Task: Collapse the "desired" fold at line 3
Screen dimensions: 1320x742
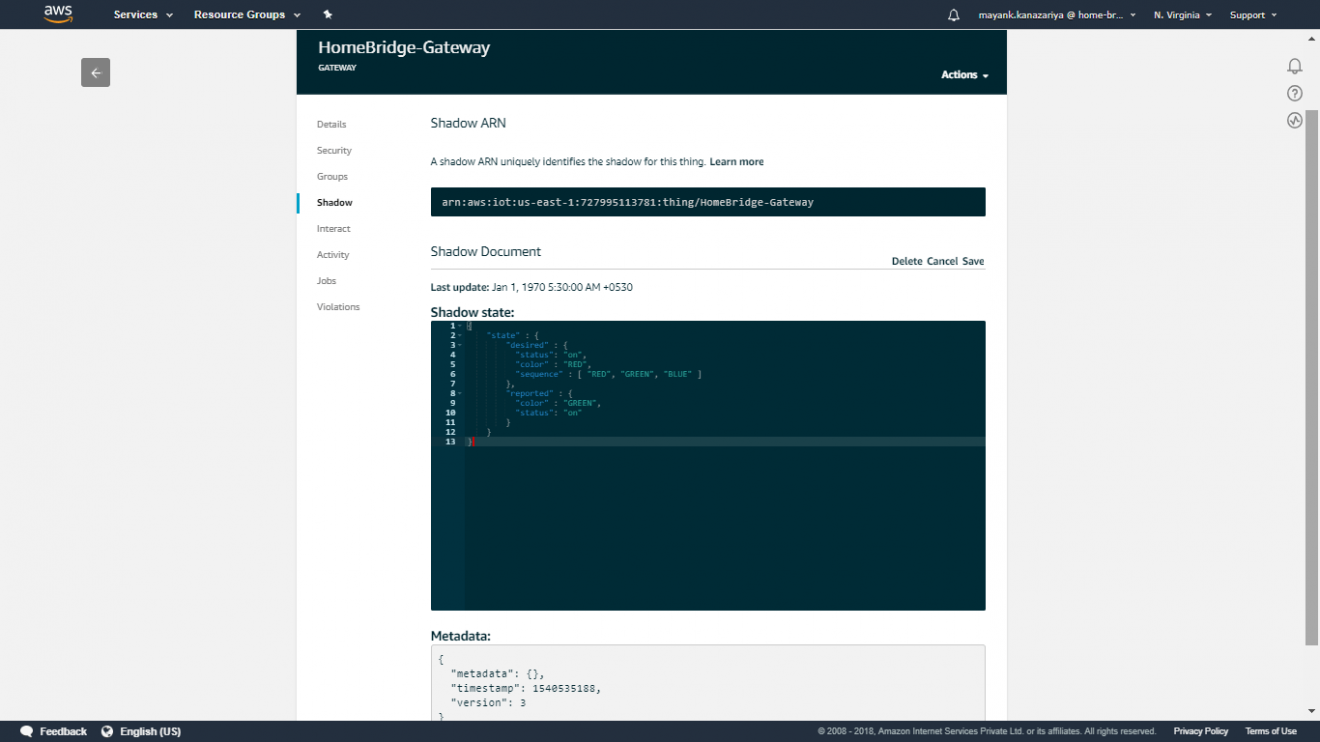Action: click(459, 345)
